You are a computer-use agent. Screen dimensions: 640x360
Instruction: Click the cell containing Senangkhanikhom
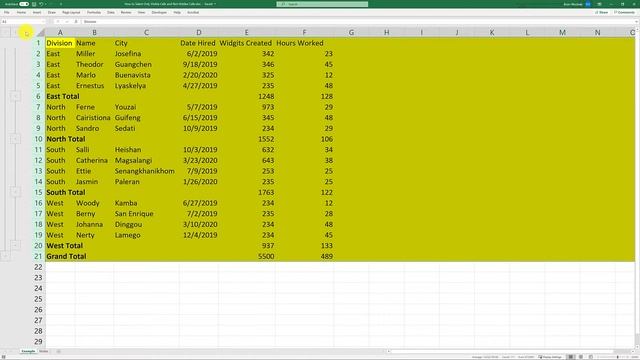coord(146,171)
